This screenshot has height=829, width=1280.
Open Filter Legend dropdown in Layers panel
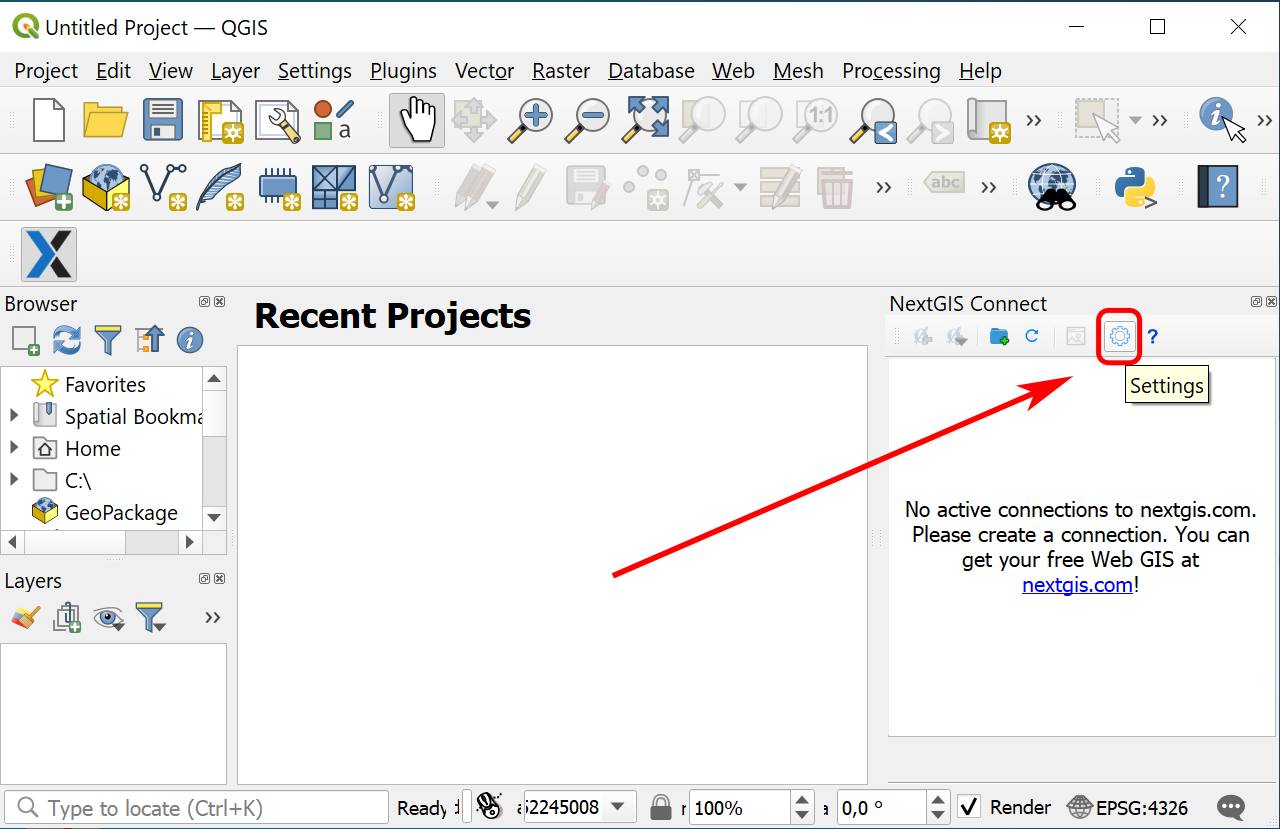click(x=151, y=617)
